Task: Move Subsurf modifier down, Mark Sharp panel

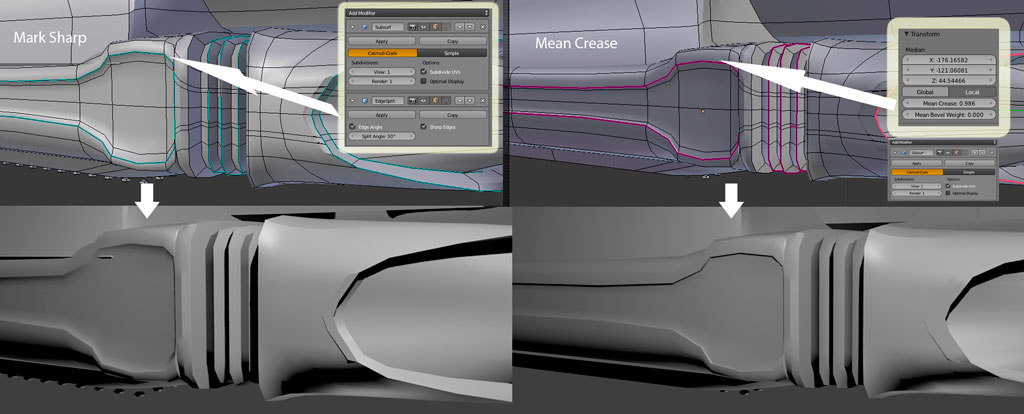Action: [x=470, y=27]
